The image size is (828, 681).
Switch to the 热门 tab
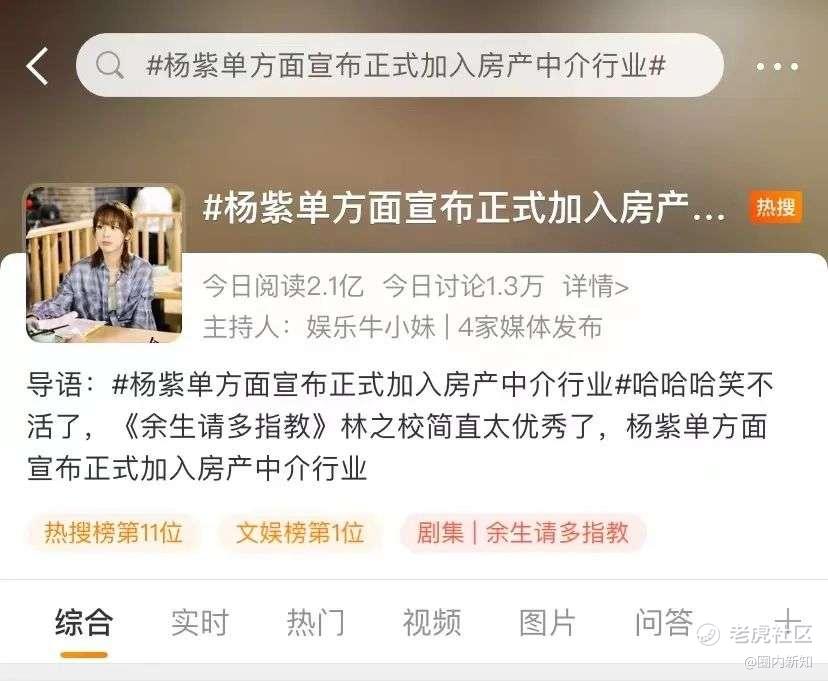coord(316,622)
